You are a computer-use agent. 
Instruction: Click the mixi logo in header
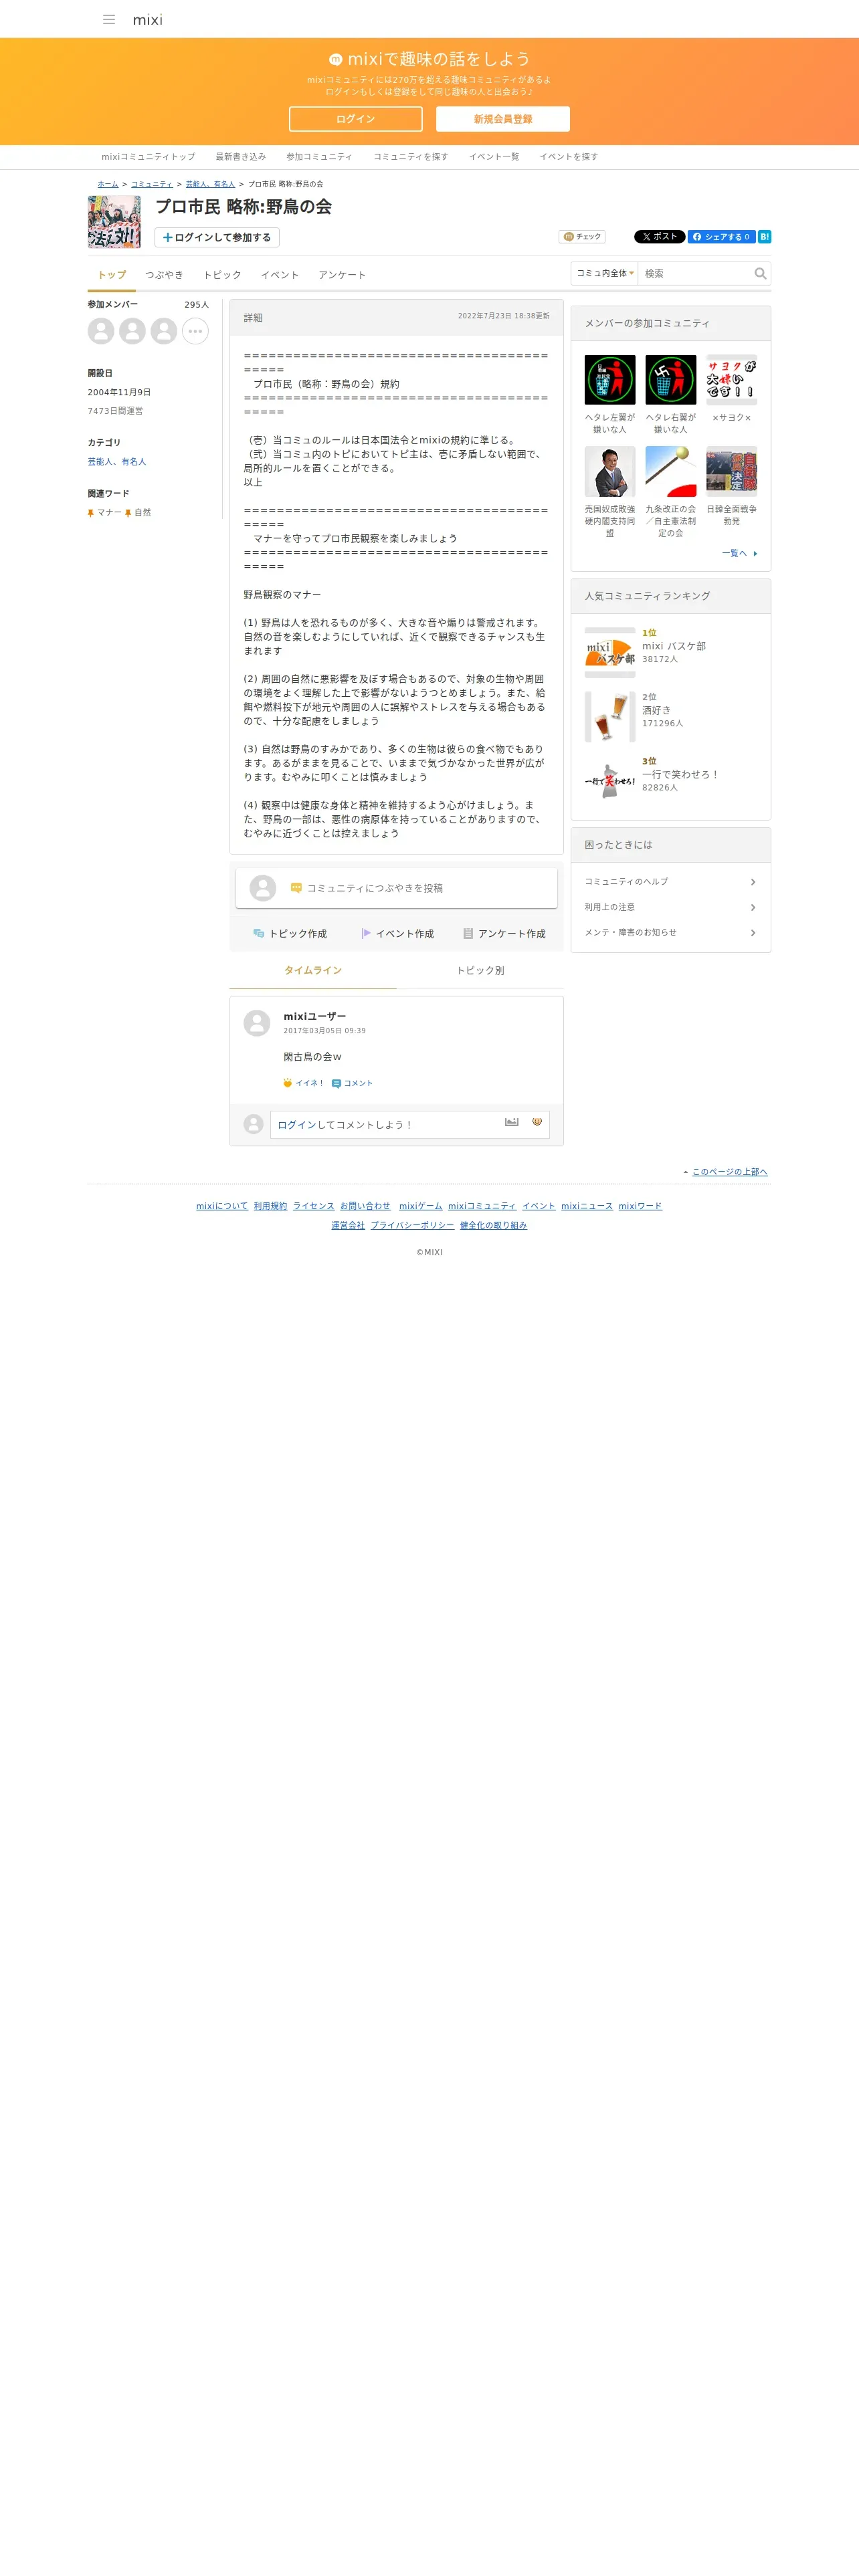(147, 19)
